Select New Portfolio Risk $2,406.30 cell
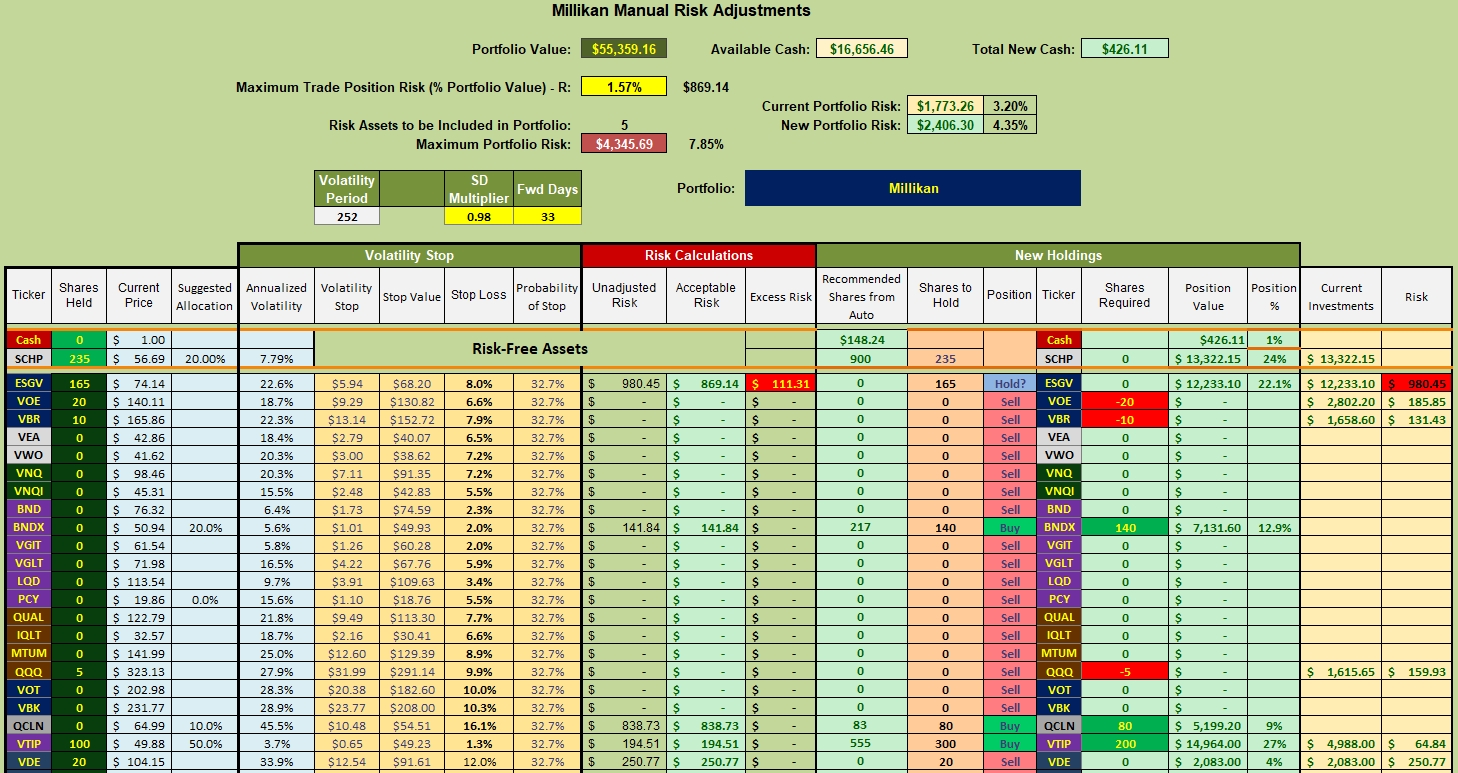Image resolution: width=1458 pixels, height=773 pixels. (944, 125)
